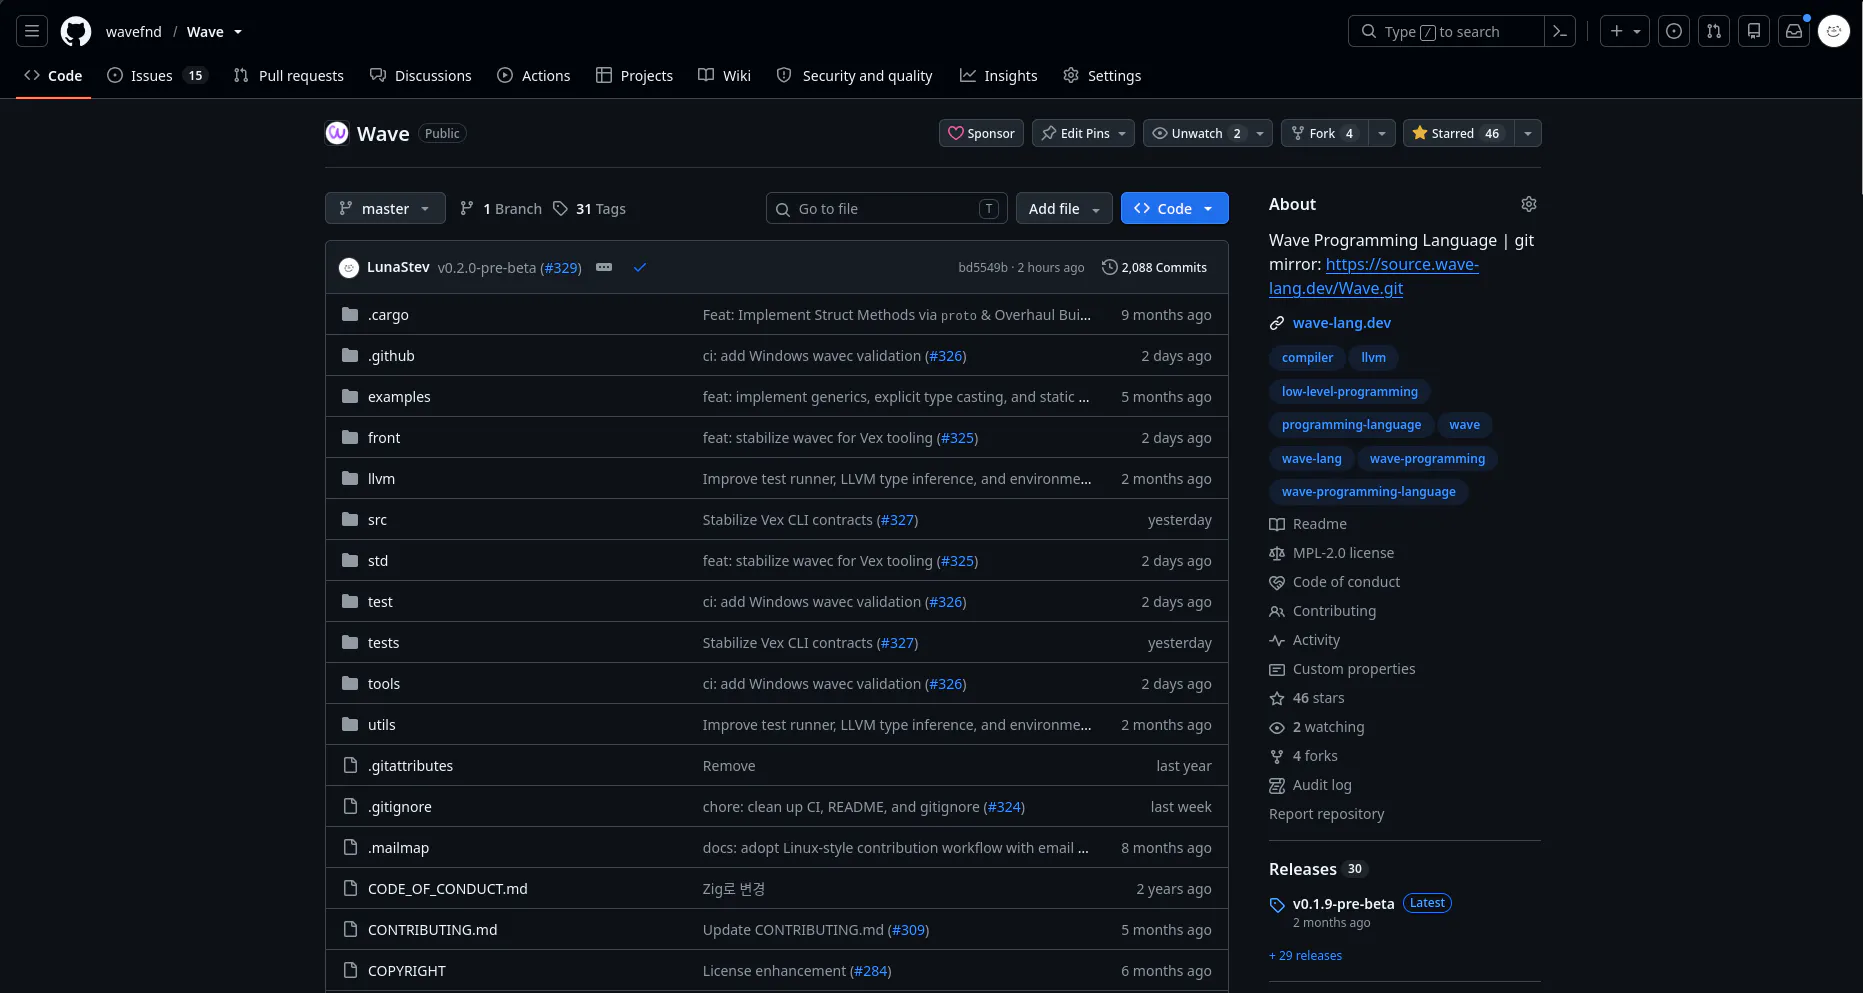Image resolution: width=1863 pixels, height=993 pixels.
Task: Expand the Edit Pins dropdown
Action: [x=1083, y=133]
